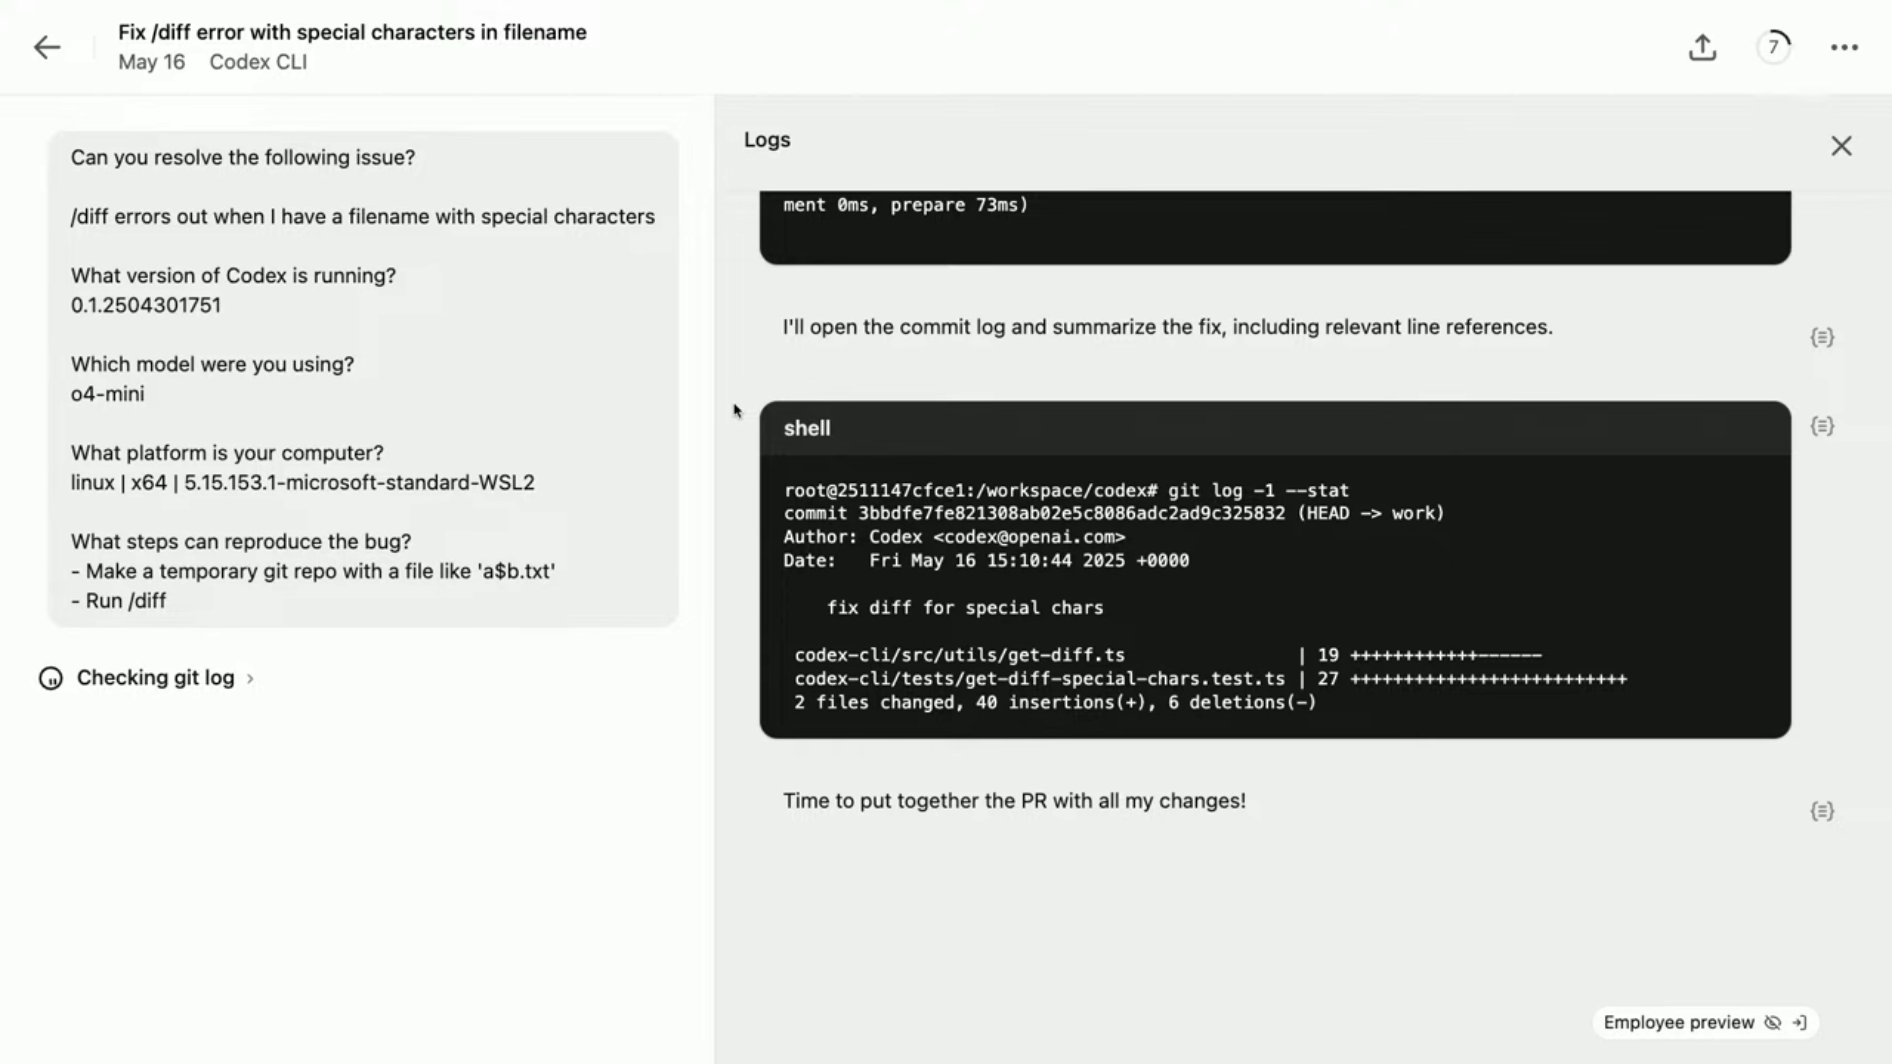1892x1064 pixels.
Task: Click the Employee preview label
Action: (x=1678, y=1022)
